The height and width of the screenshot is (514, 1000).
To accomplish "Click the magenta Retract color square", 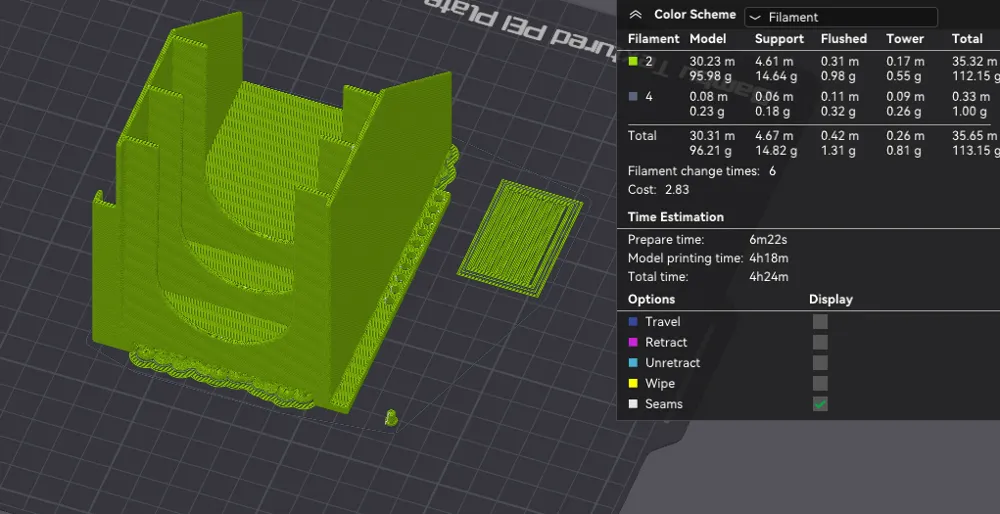I will pos(633,342).
